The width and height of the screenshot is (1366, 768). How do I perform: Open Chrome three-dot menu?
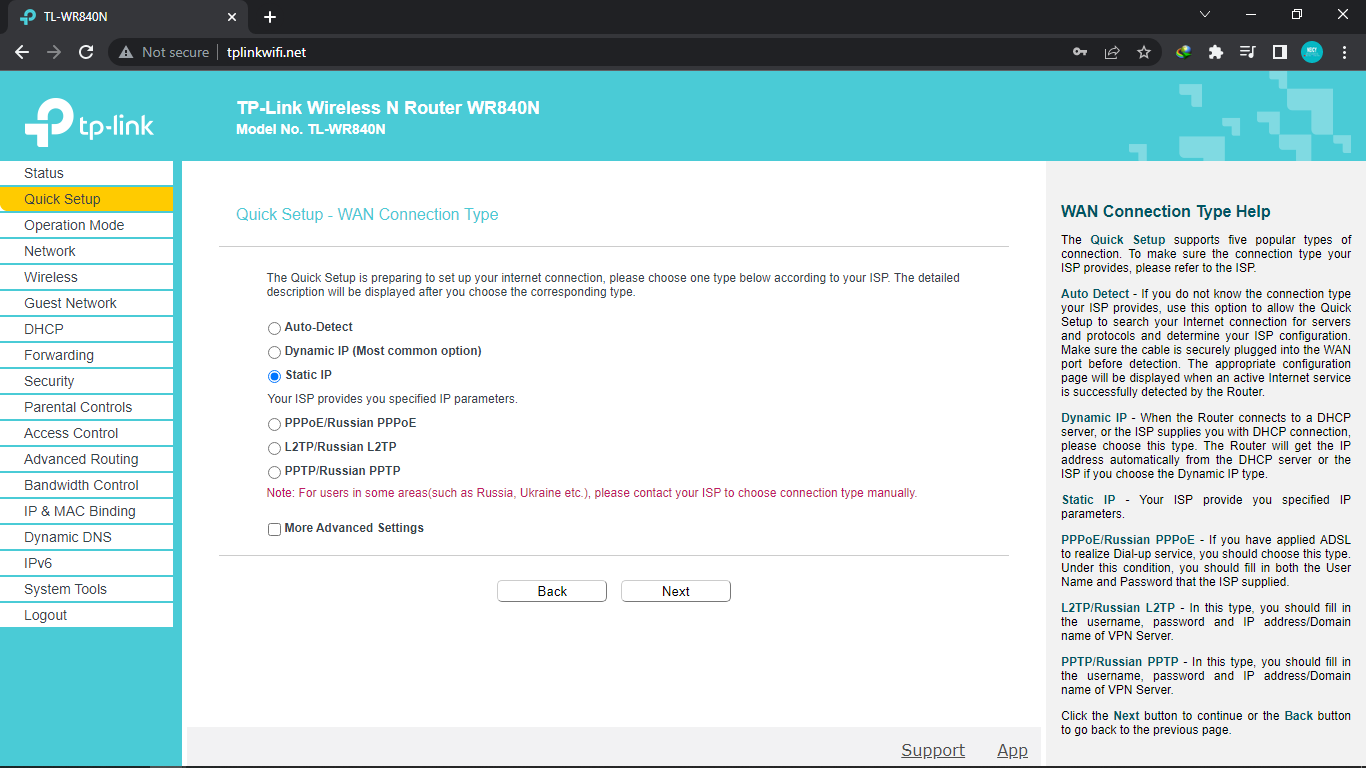pyautogui.click(x=1344, y=52)
